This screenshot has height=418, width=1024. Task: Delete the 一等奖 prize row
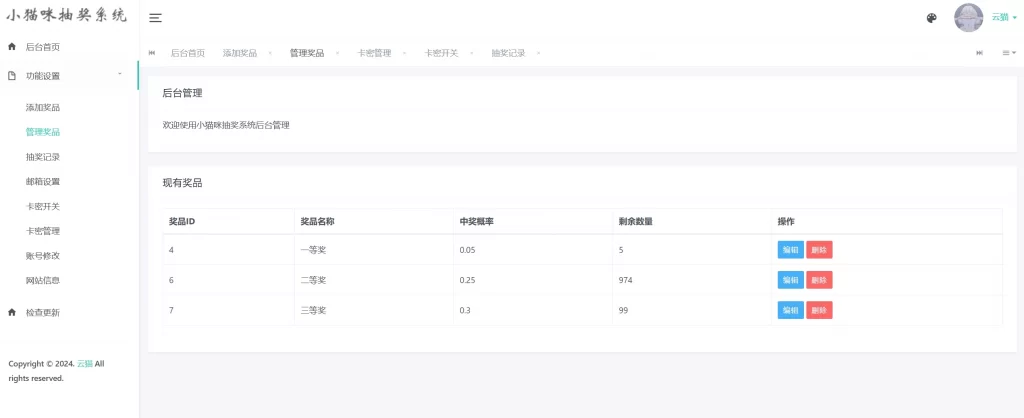(819, 249)
